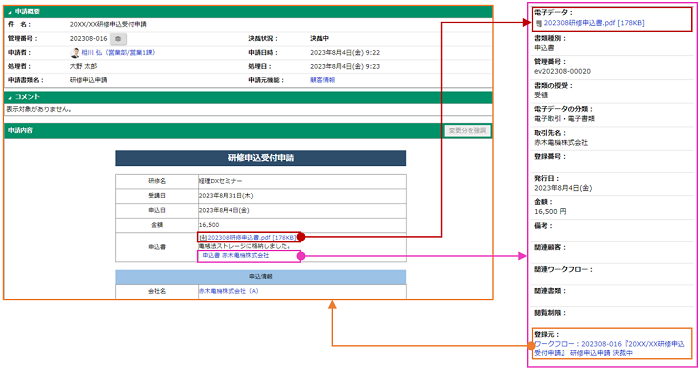Click the applicant avatar photo icon

75,53
